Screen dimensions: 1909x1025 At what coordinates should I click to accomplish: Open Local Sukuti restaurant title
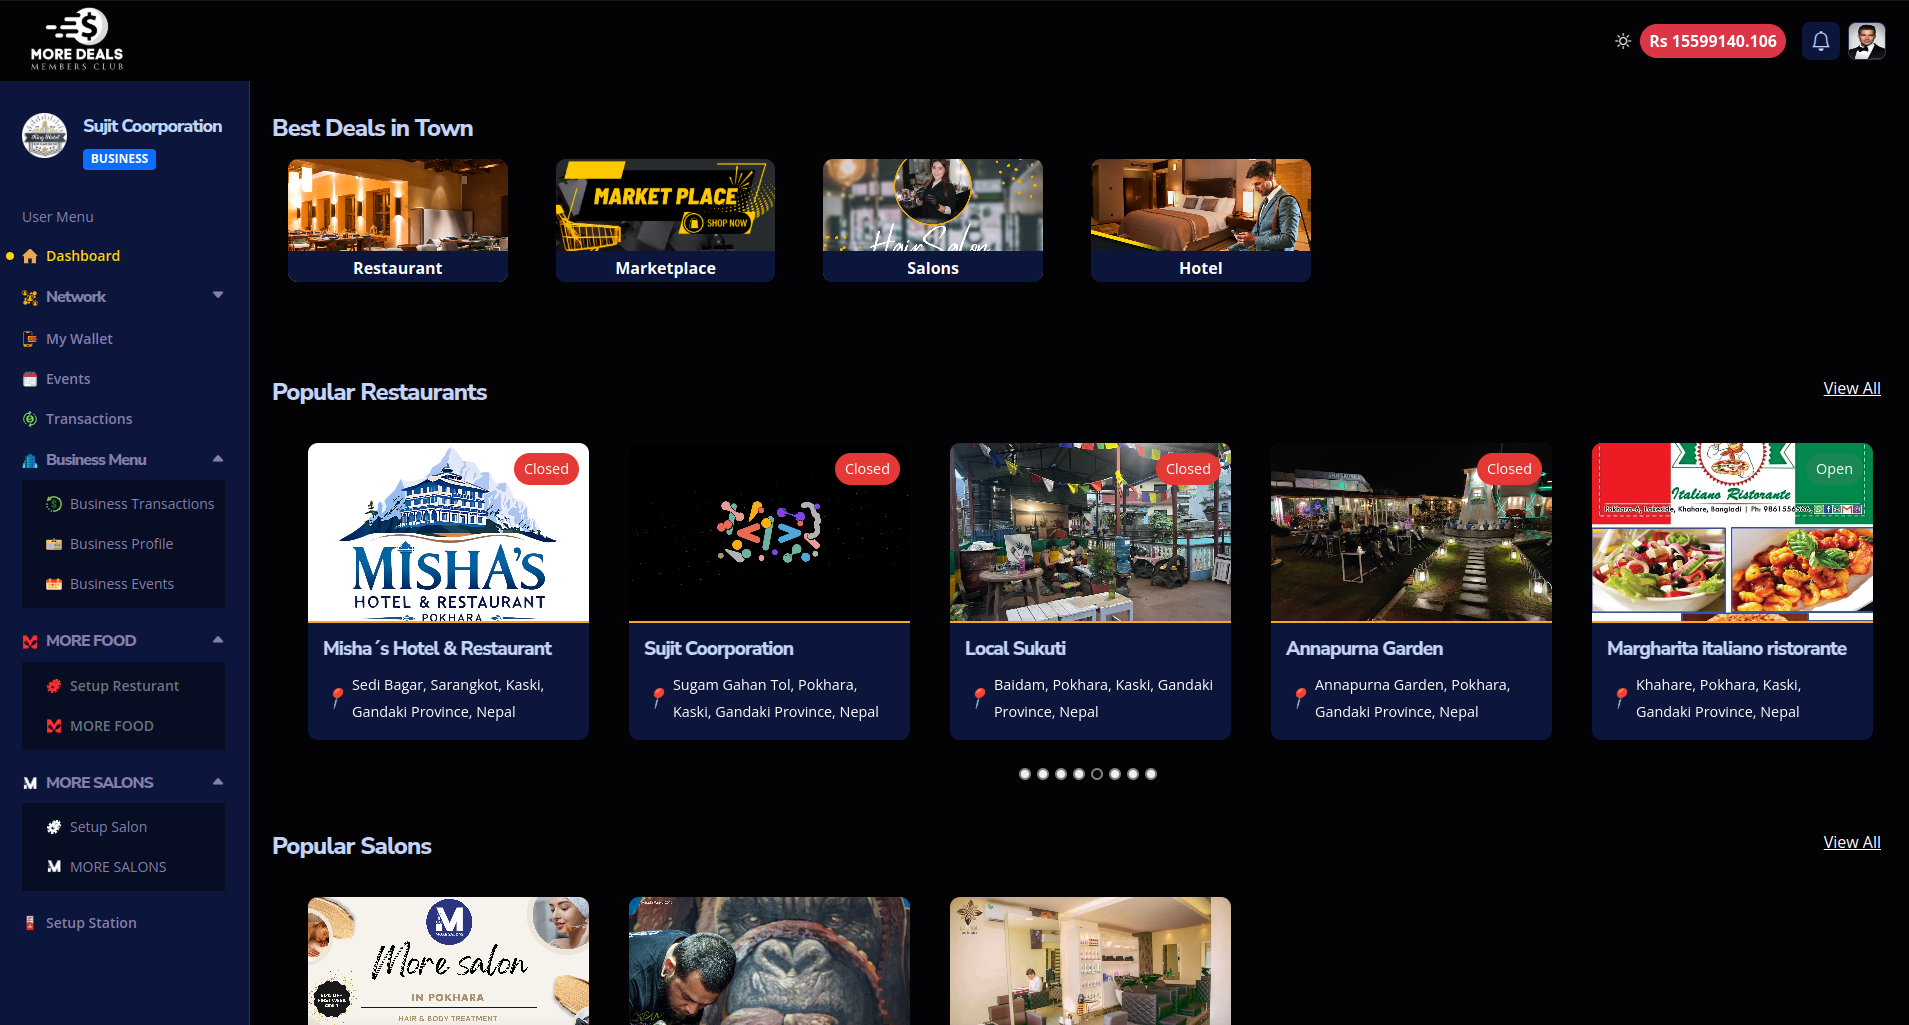[1015, 648]
